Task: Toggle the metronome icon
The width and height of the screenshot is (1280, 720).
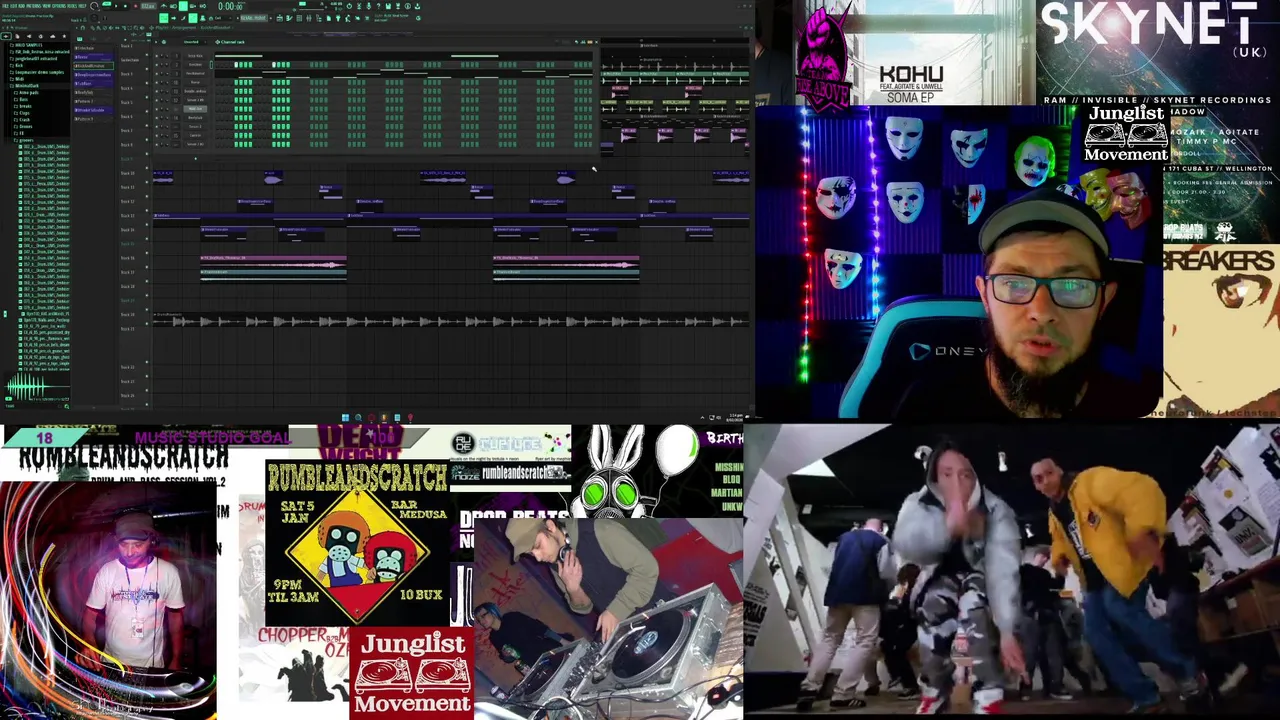Action: pos(163,5)
